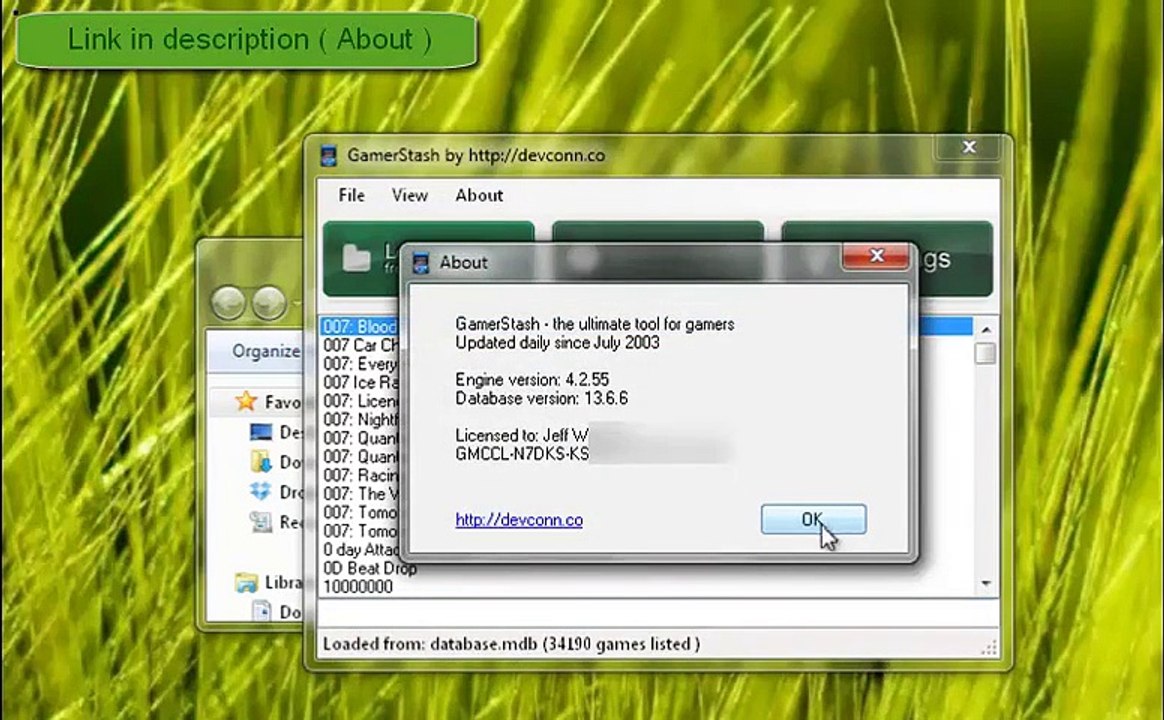Open the File menu in GamerStash
This screenshot has height=720, width=1164.
[351, 195]
